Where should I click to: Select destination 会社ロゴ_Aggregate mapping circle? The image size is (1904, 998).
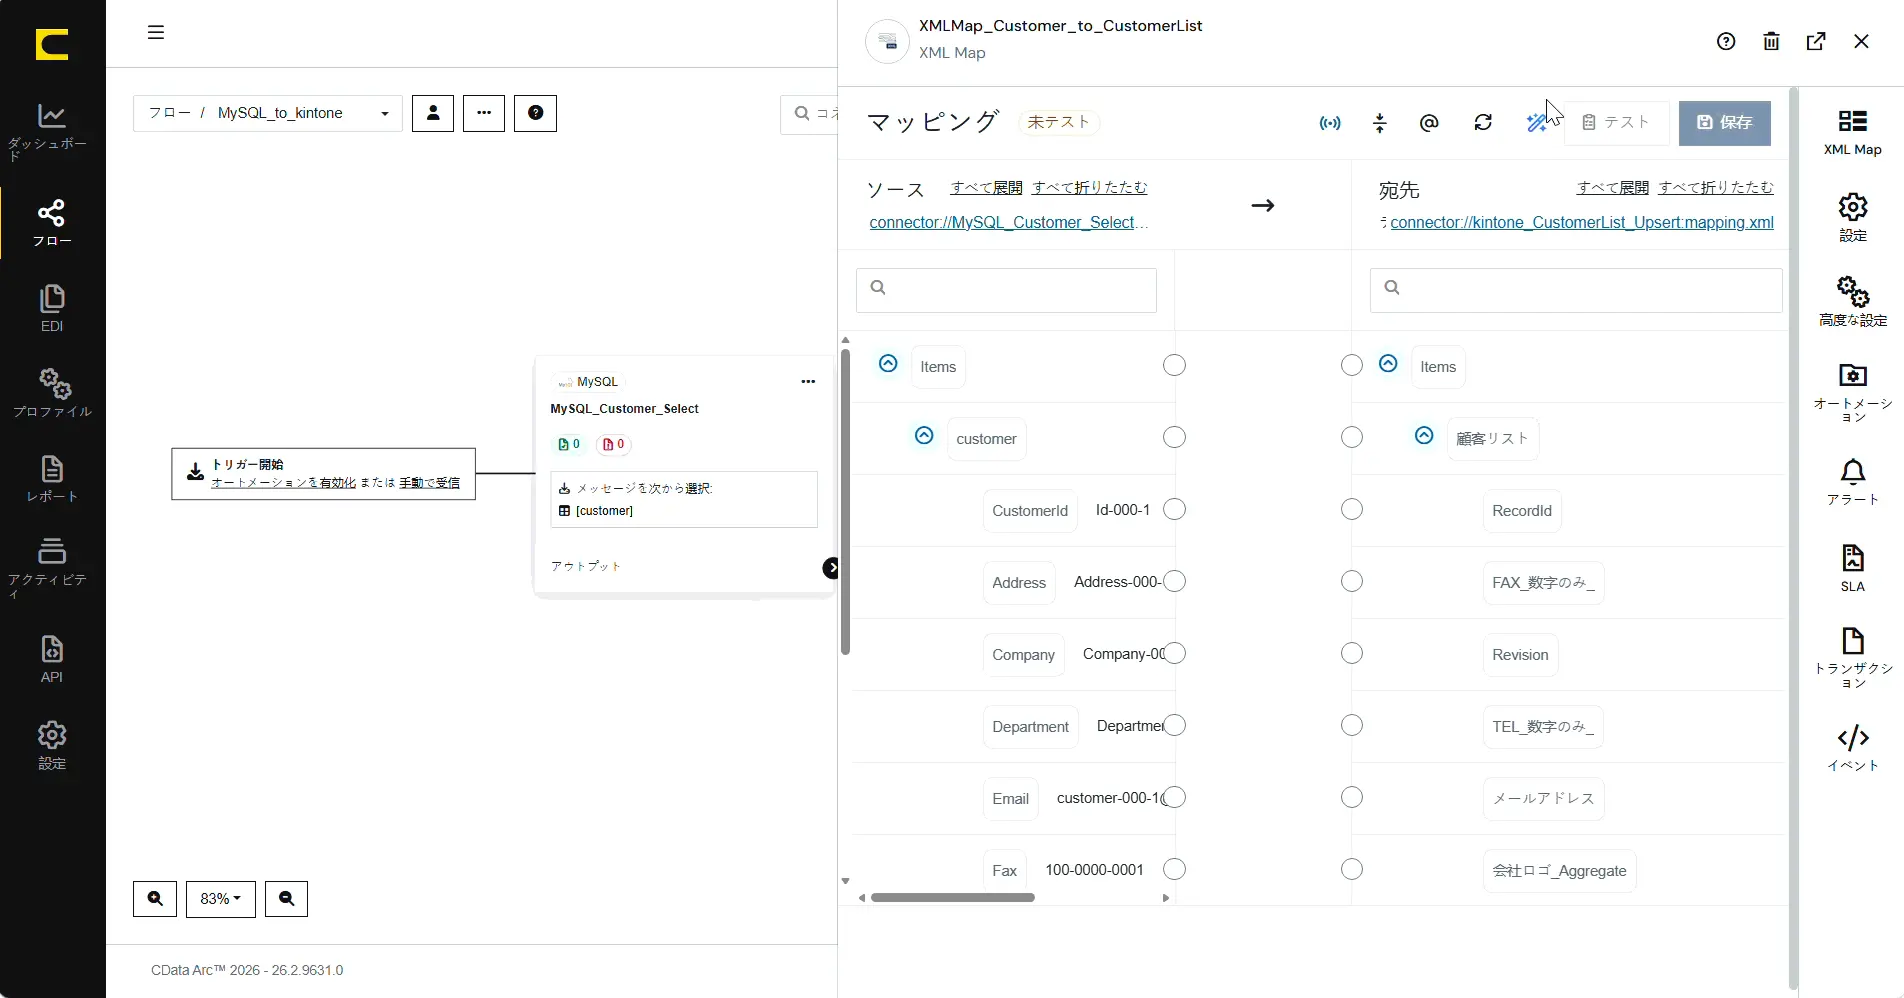click(x=1352, y=869)
